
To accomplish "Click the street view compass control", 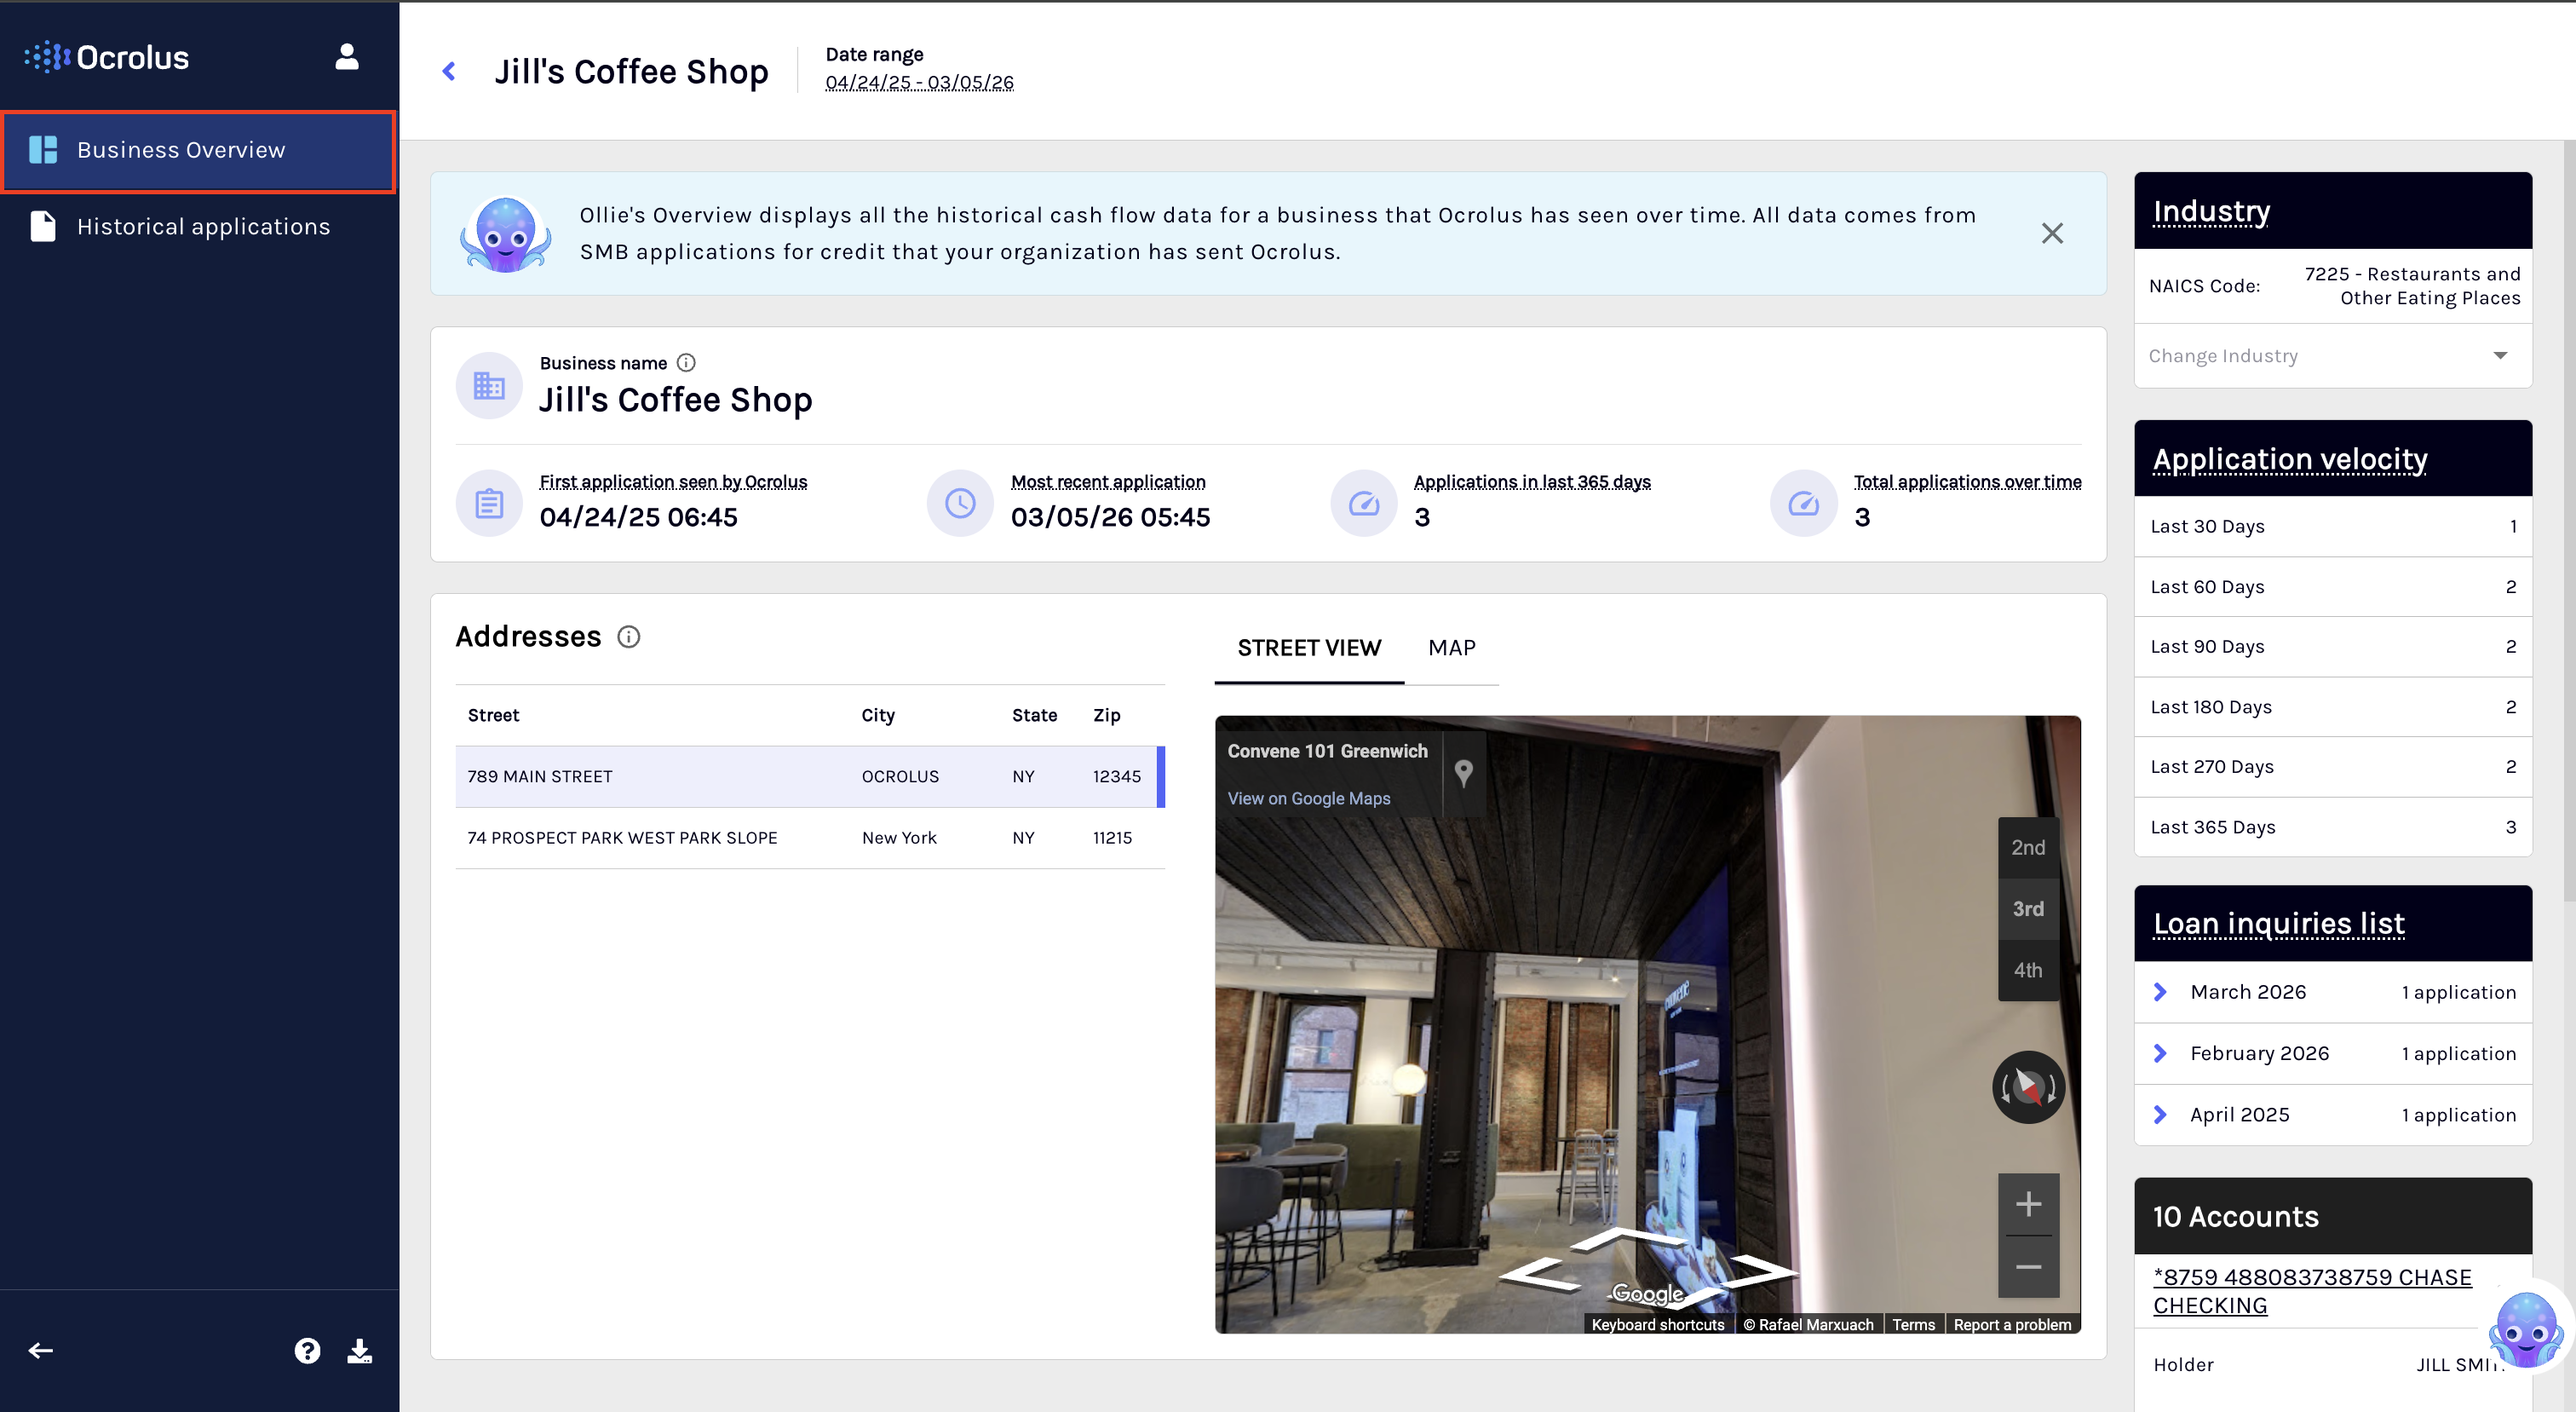I will click(2028, 1087).
